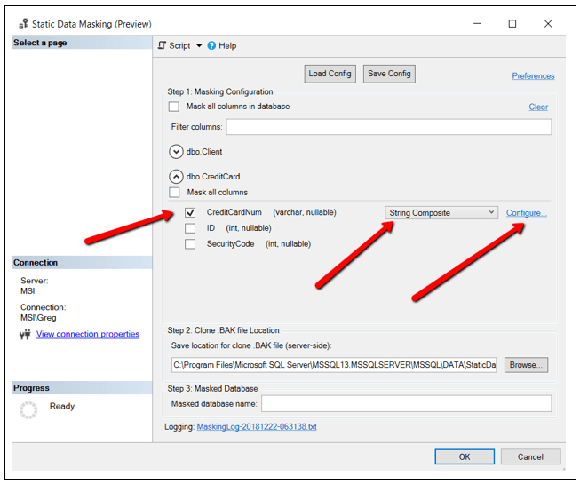The width and height of the screenshot is (580, 484).
Task: Open the MaskingLog text file link
Action: coord(256,427)
